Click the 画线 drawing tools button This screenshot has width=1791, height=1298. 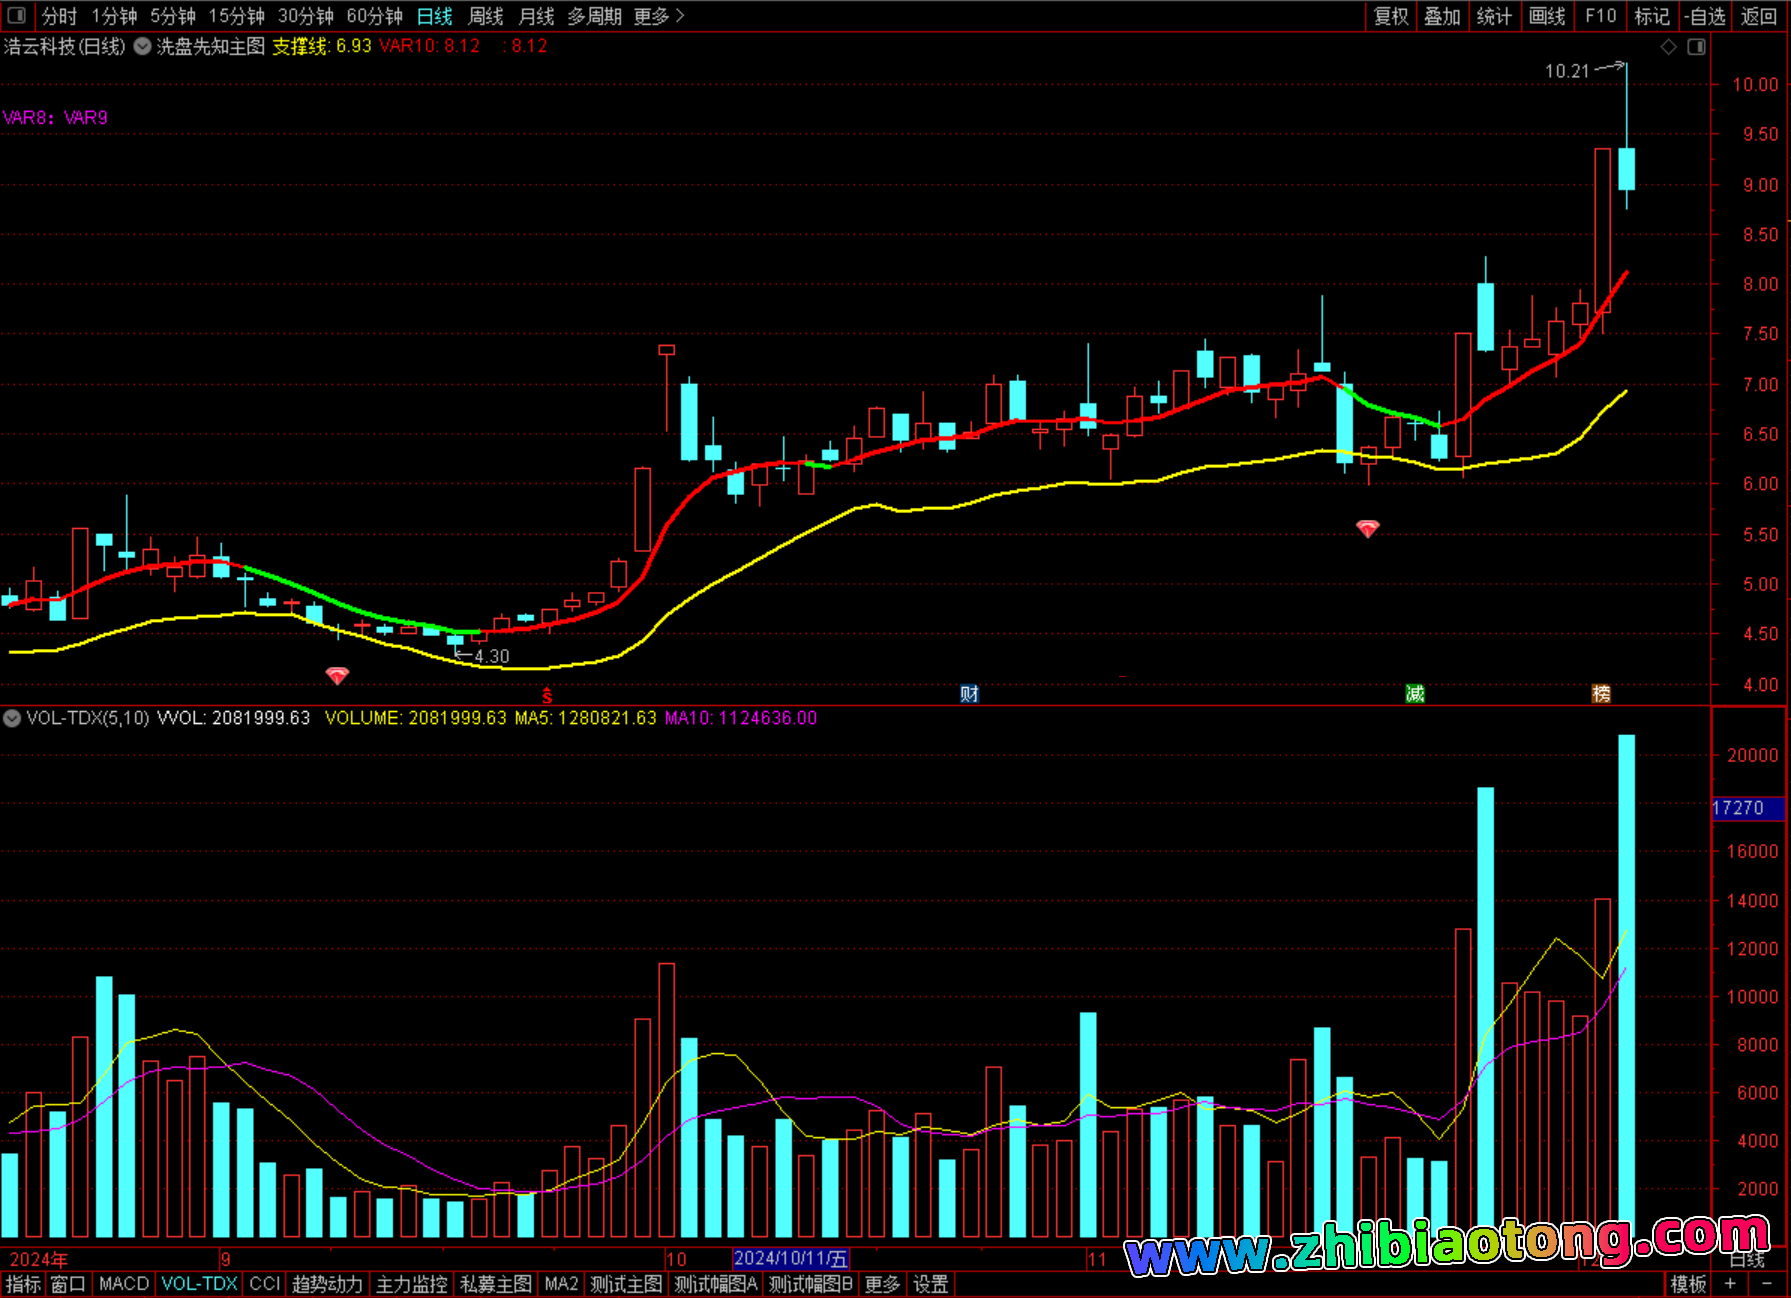pos(1547,16)
